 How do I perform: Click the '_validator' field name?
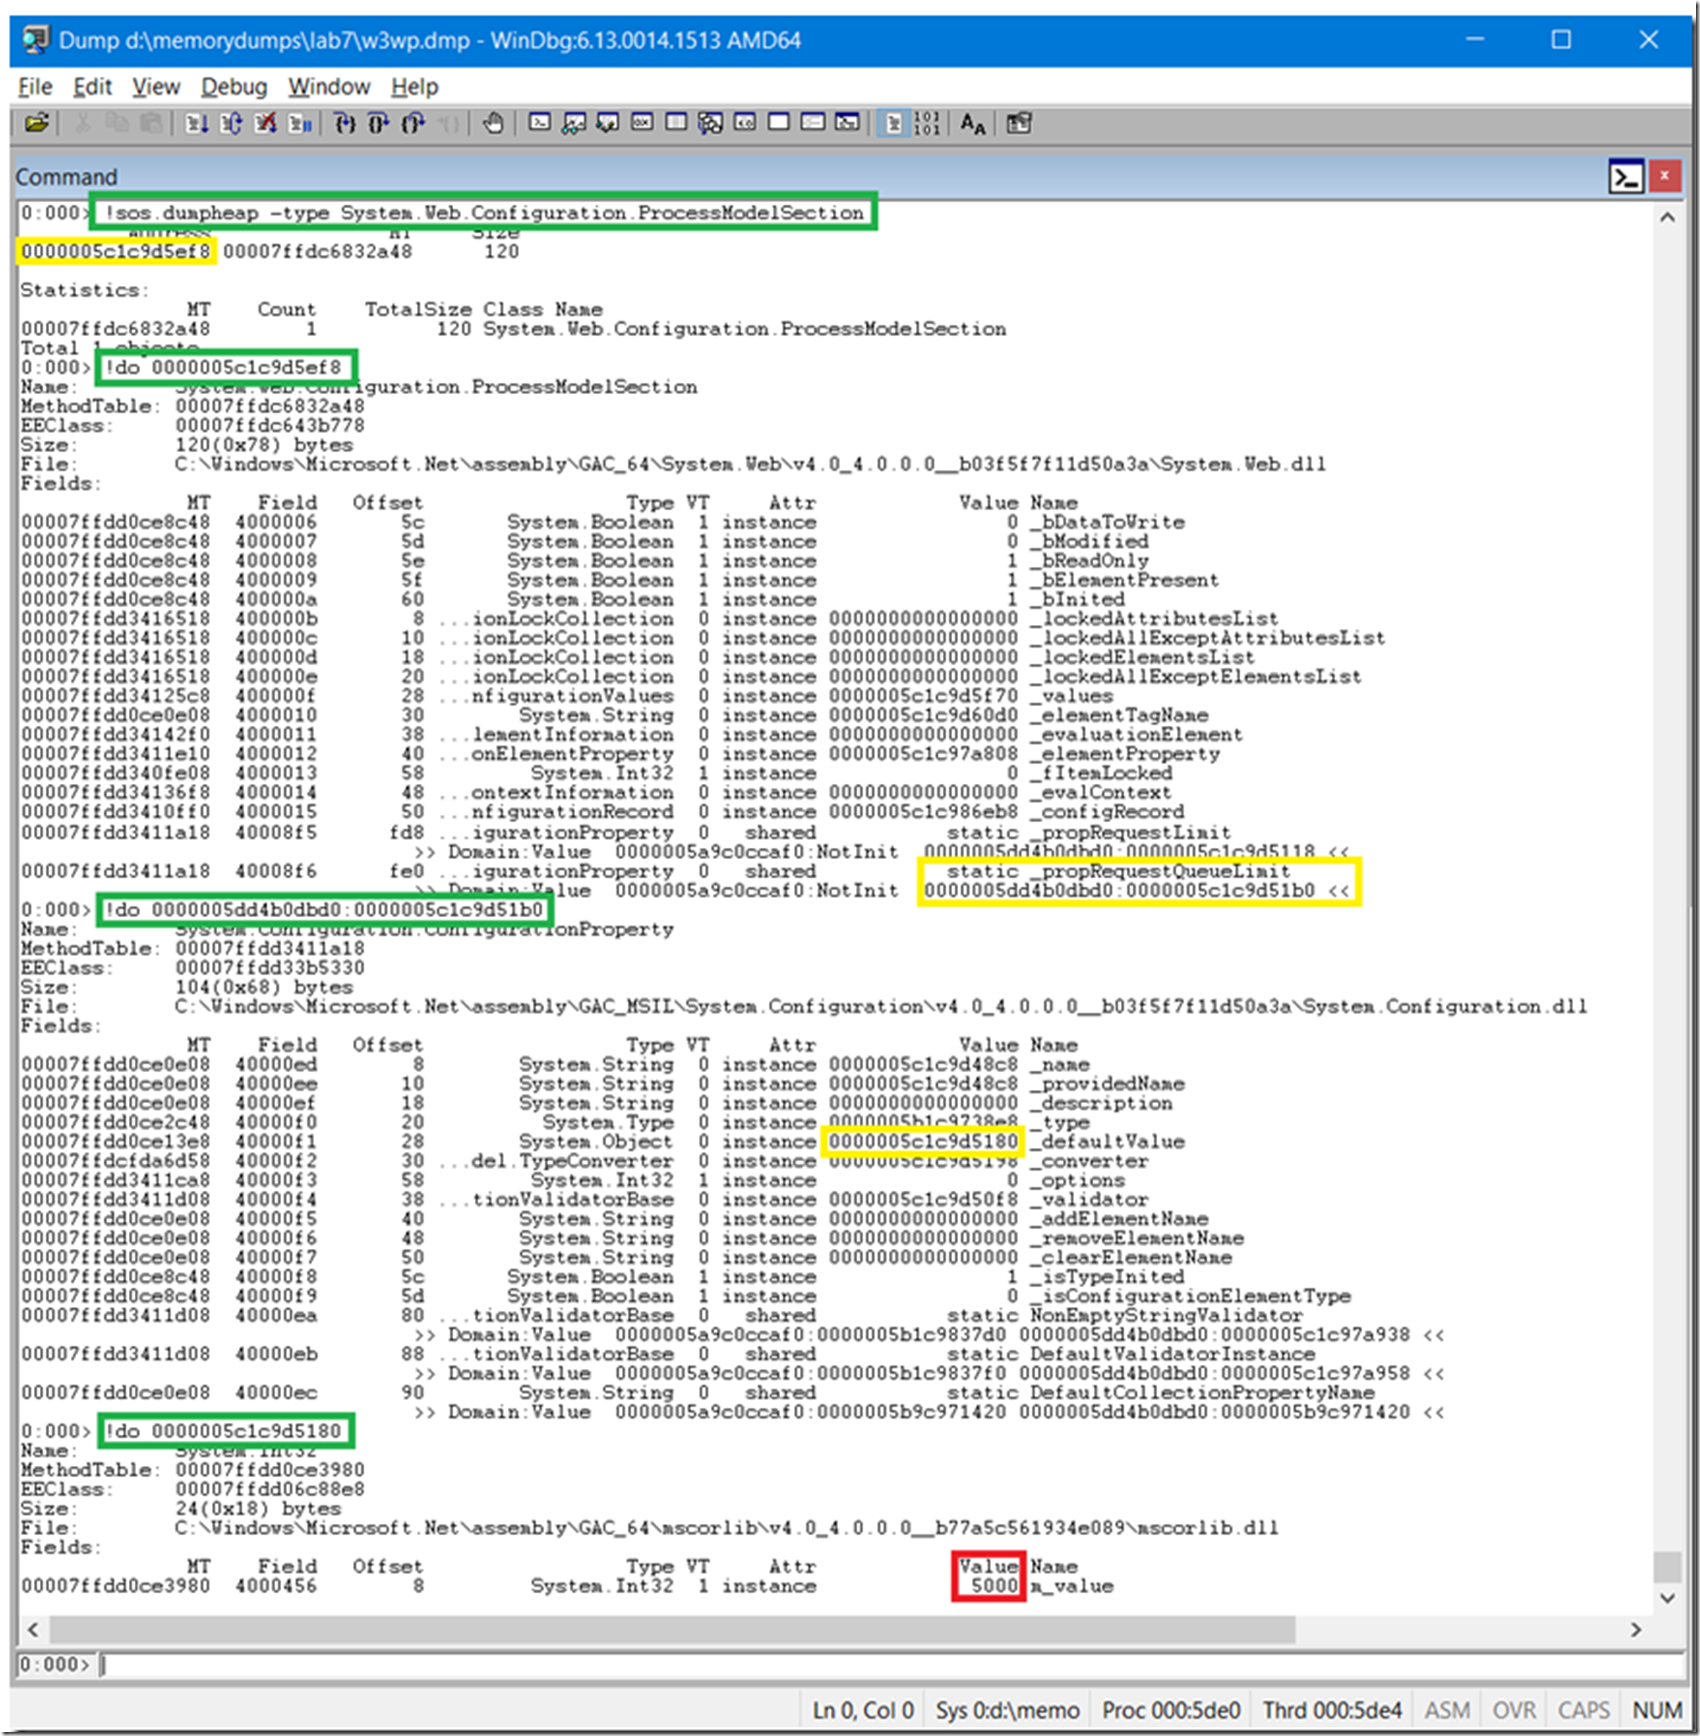(x=1090, y=1199)
